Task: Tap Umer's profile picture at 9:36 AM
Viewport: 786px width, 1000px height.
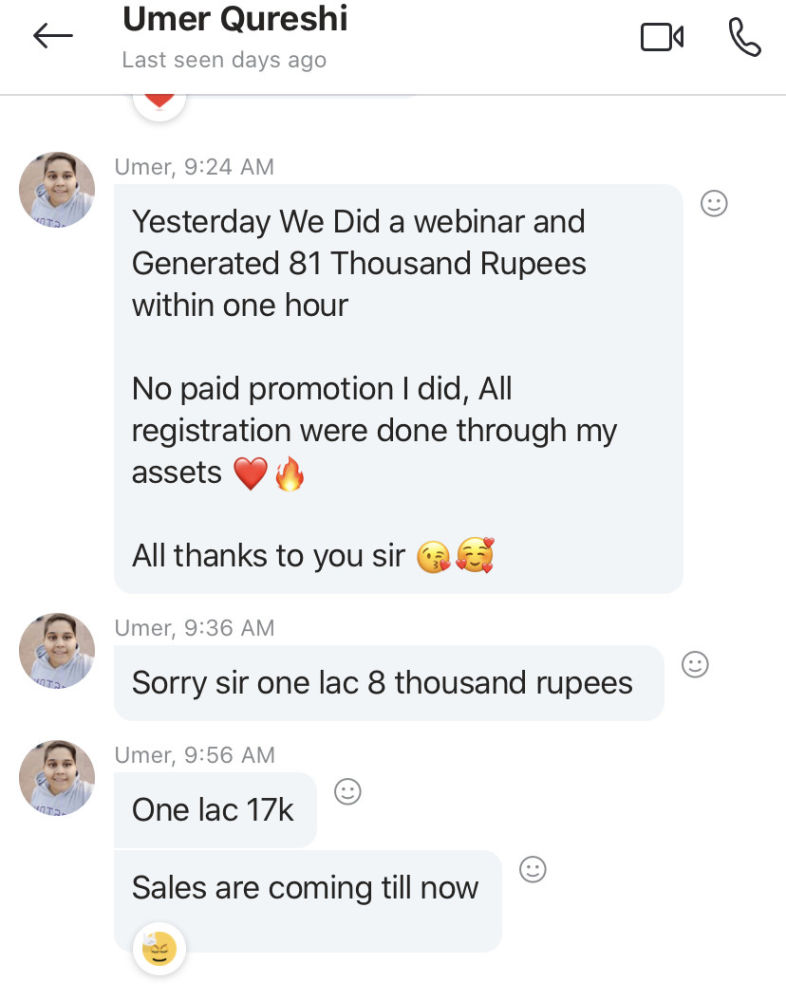Action: [x=57, y=650]
